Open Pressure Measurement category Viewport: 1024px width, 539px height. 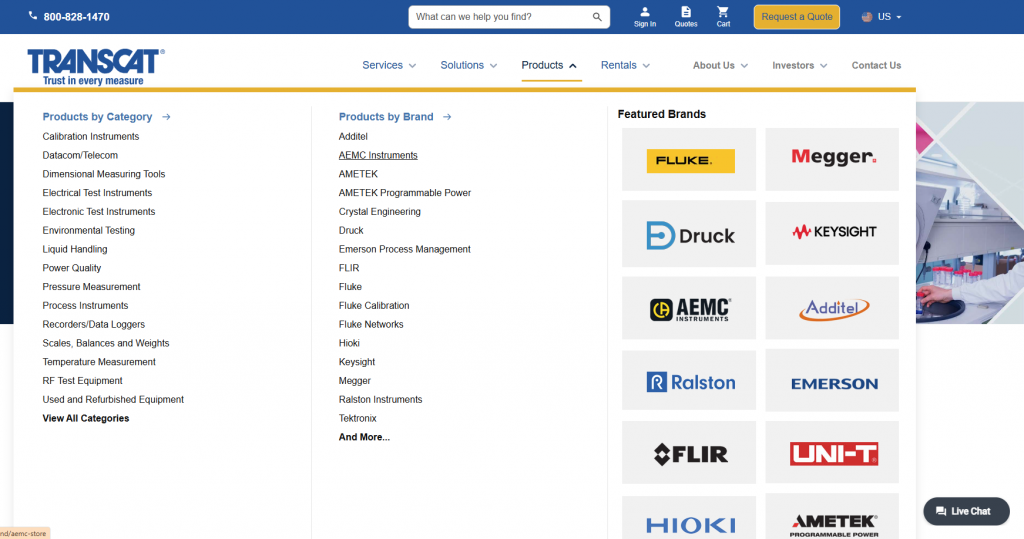[91, 287]
